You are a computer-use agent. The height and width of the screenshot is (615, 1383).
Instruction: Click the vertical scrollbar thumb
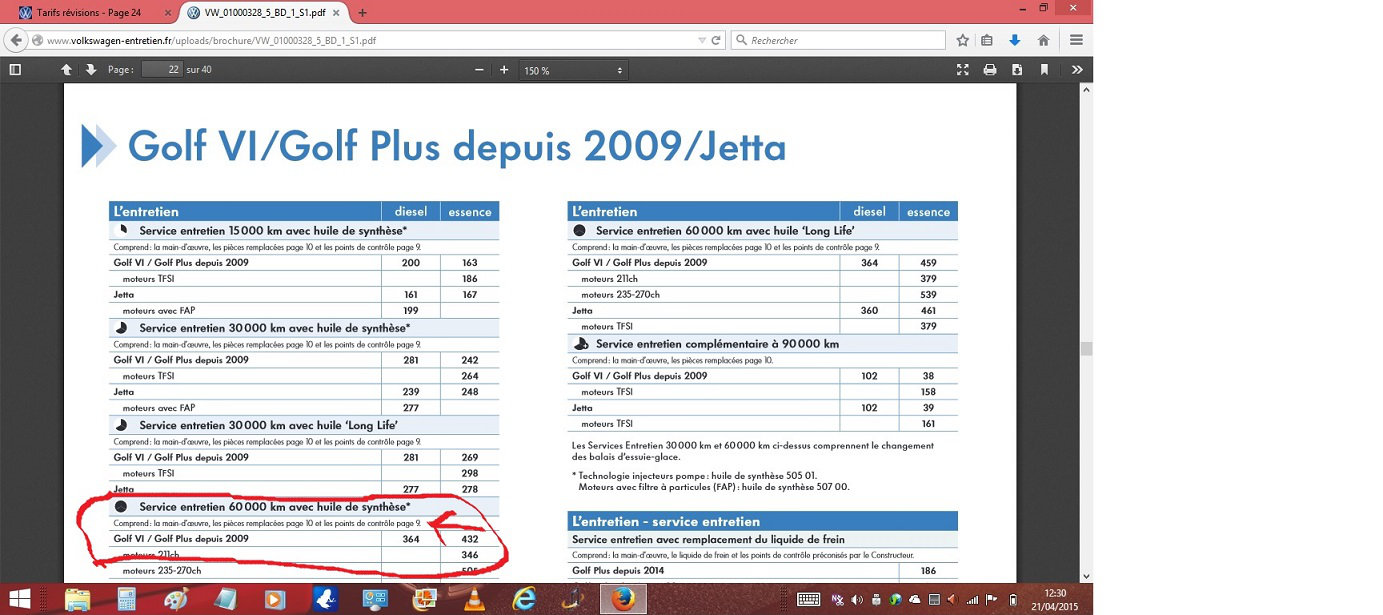[1086, 348]
